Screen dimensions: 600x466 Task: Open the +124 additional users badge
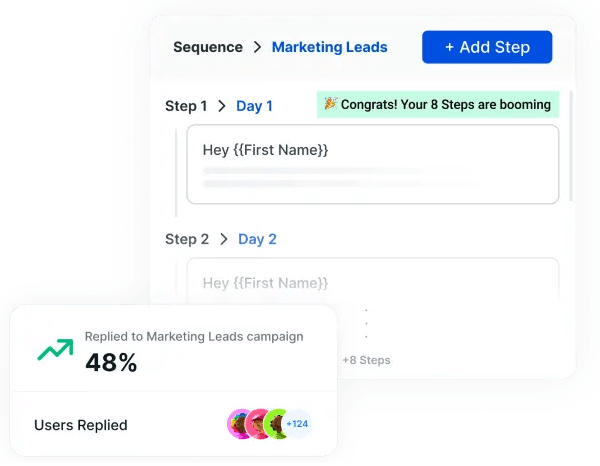tap(298, 424)
